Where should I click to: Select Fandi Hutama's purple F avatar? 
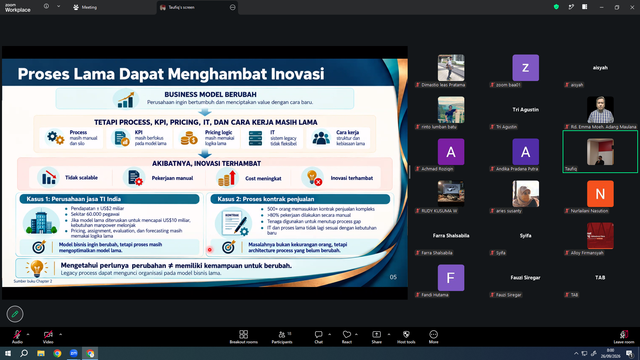[451, 278]
